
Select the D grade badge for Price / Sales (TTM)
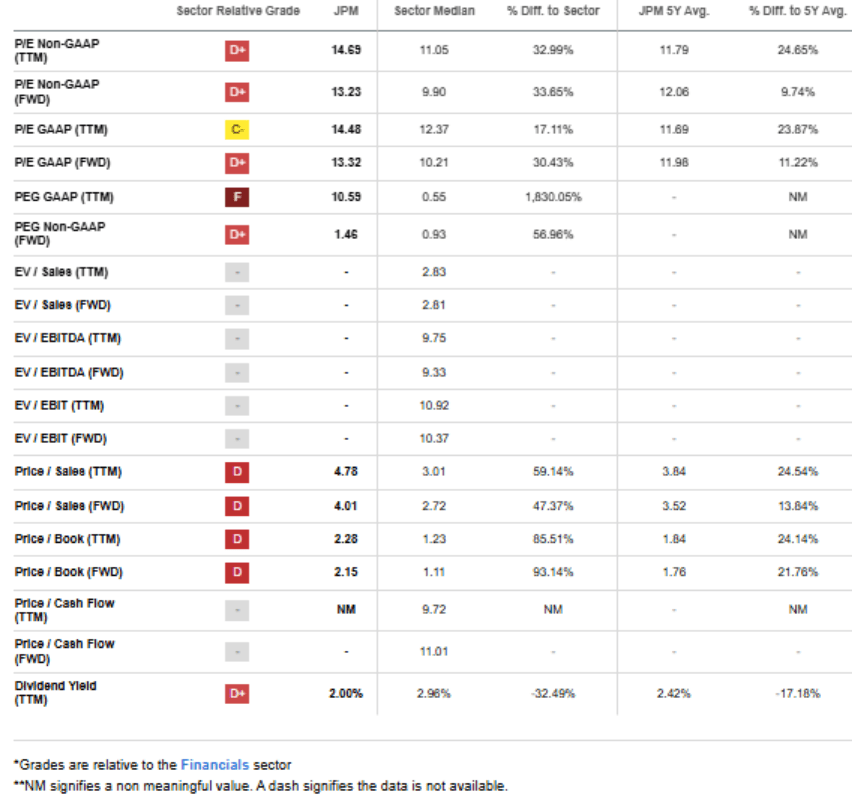coord(237,472)
